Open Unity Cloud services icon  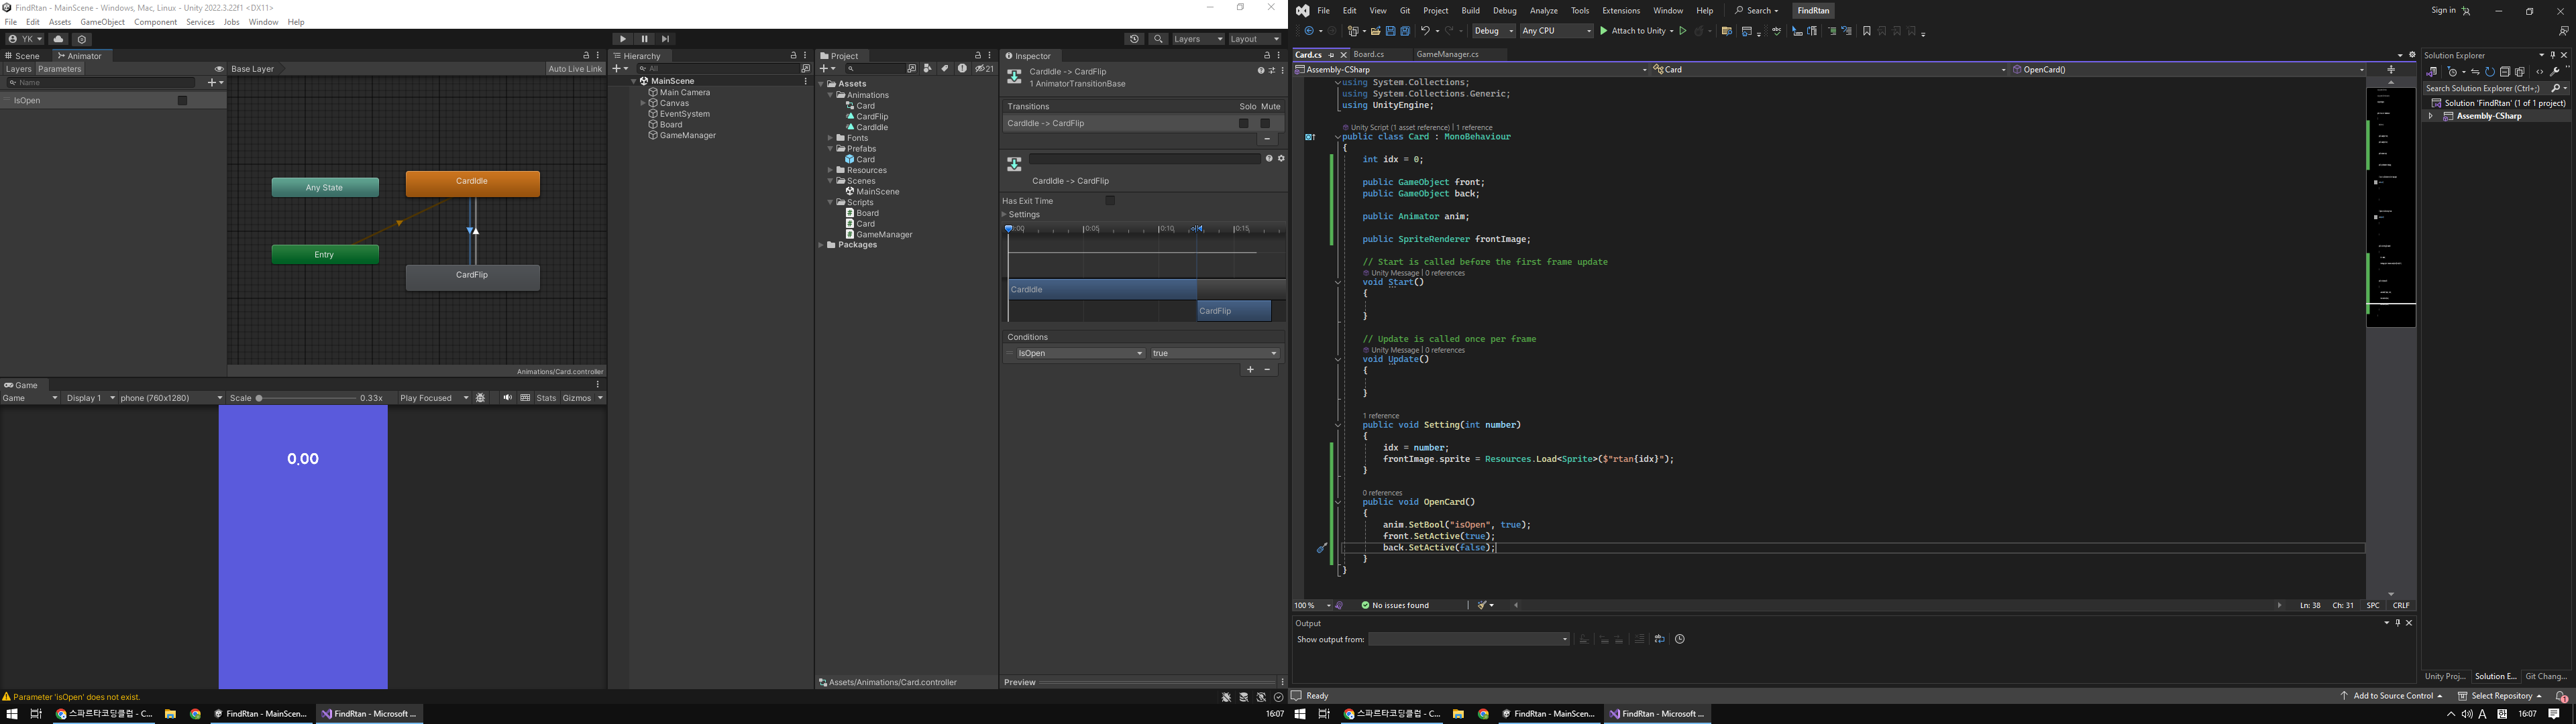pos(58,39)
